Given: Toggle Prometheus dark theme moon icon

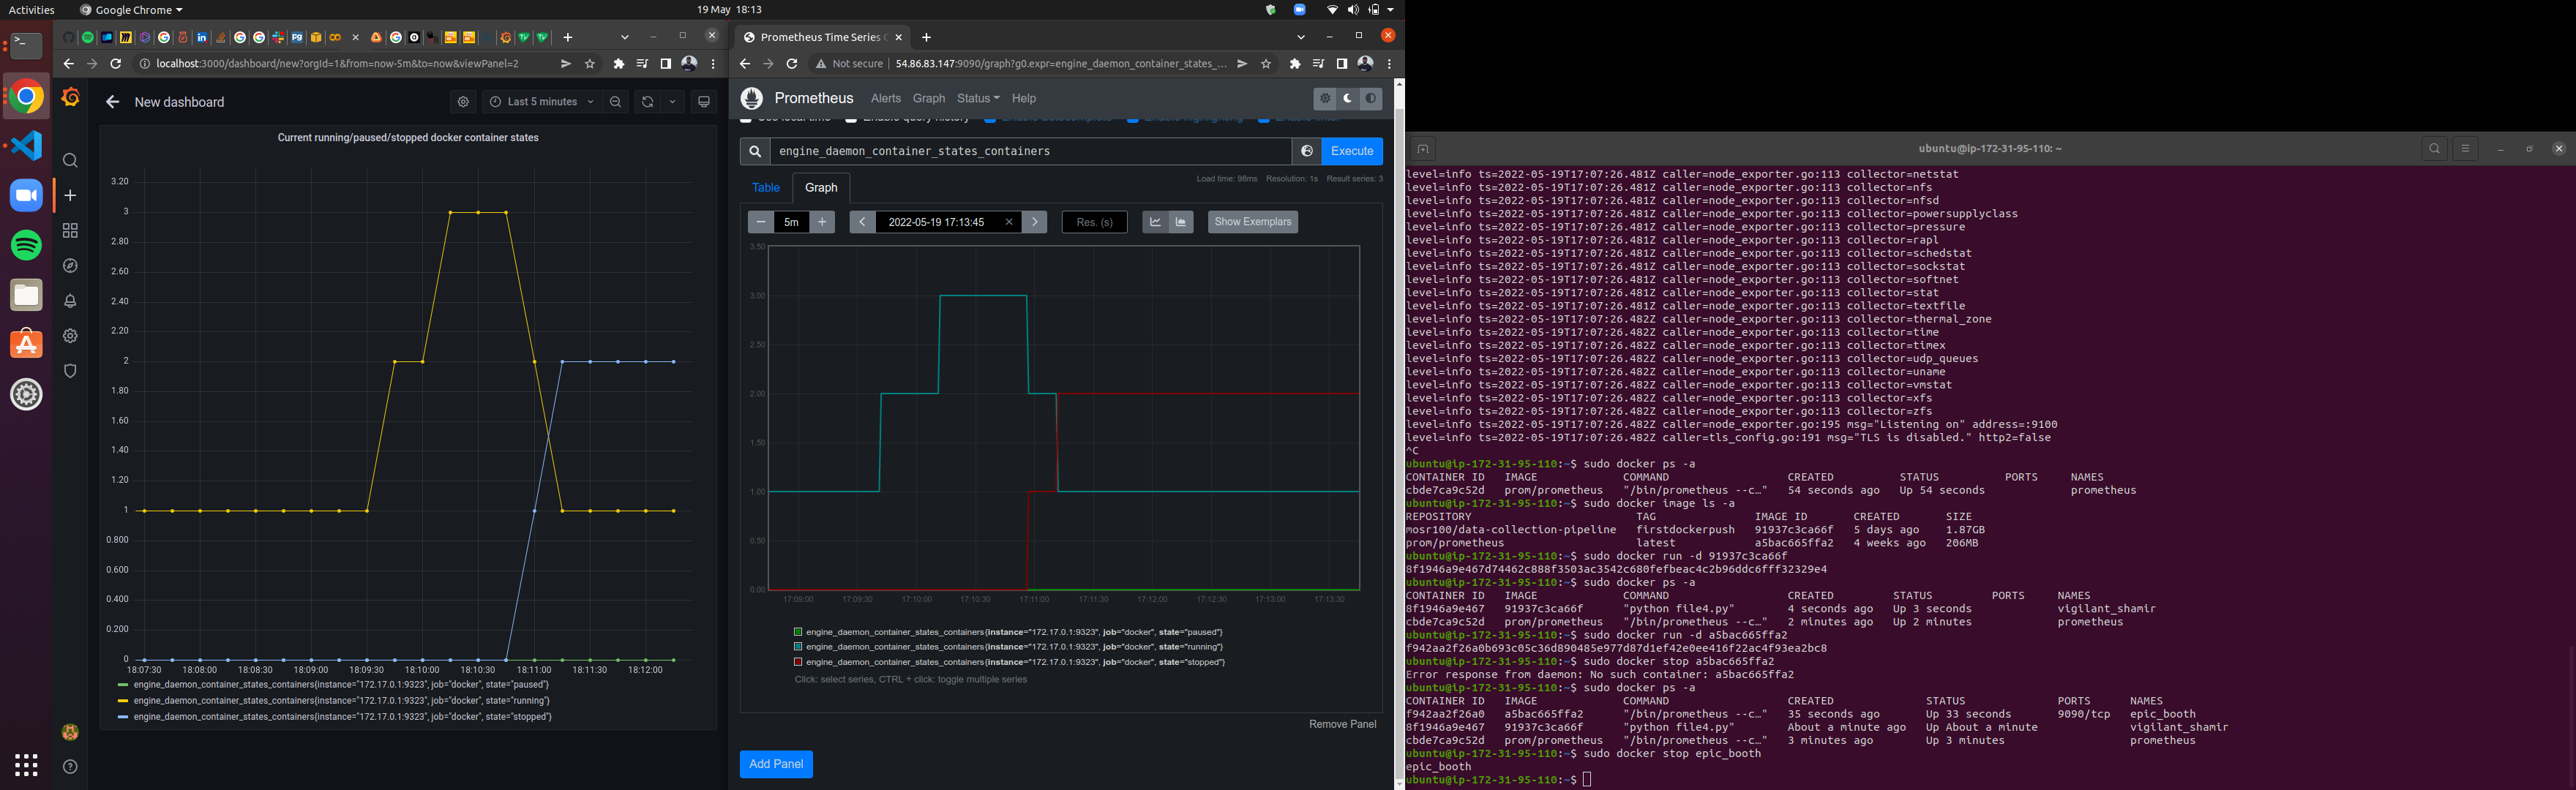Looking at the screenshot, I should (x=1348, y=98).
